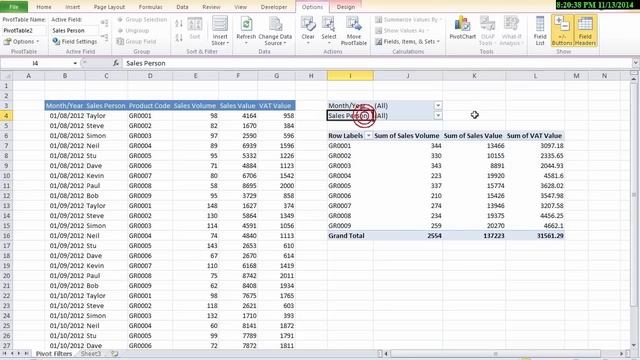The height and width of the screenshot is (360, 640).
Task: Switch to Page Layout tab
Action: pyautogui.click(x=109, y=7)
